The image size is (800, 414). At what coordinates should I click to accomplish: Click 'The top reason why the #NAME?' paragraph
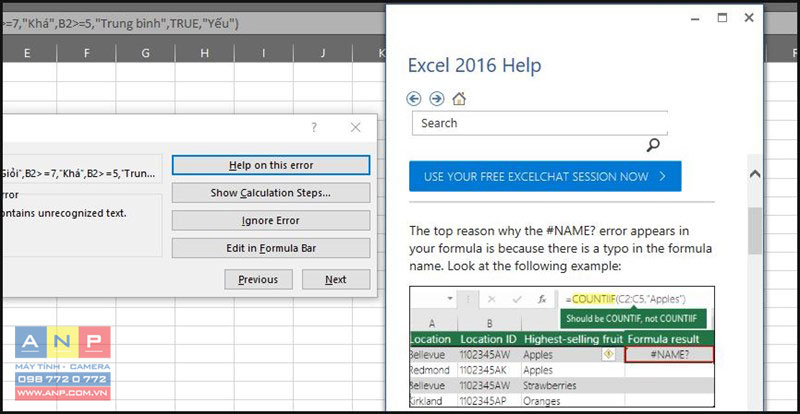click(x=560, y=249)
